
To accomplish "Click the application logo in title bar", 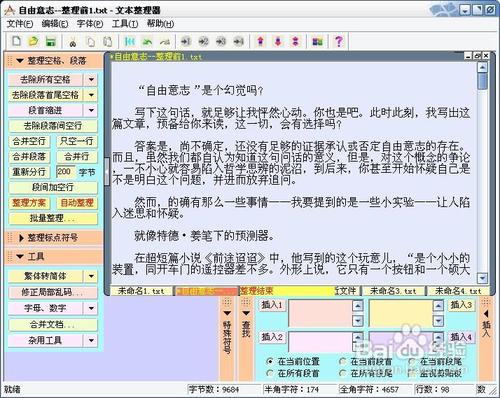I will [x=9, y=10].
